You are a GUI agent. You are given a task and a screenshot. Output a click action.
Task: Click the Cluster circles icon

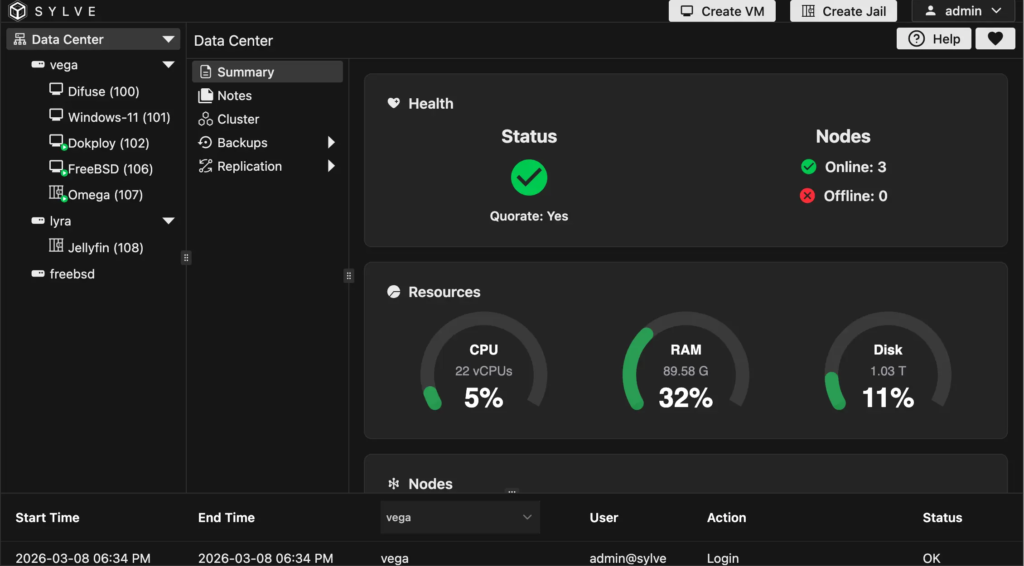pyautogui.click(x=205, y=119)
